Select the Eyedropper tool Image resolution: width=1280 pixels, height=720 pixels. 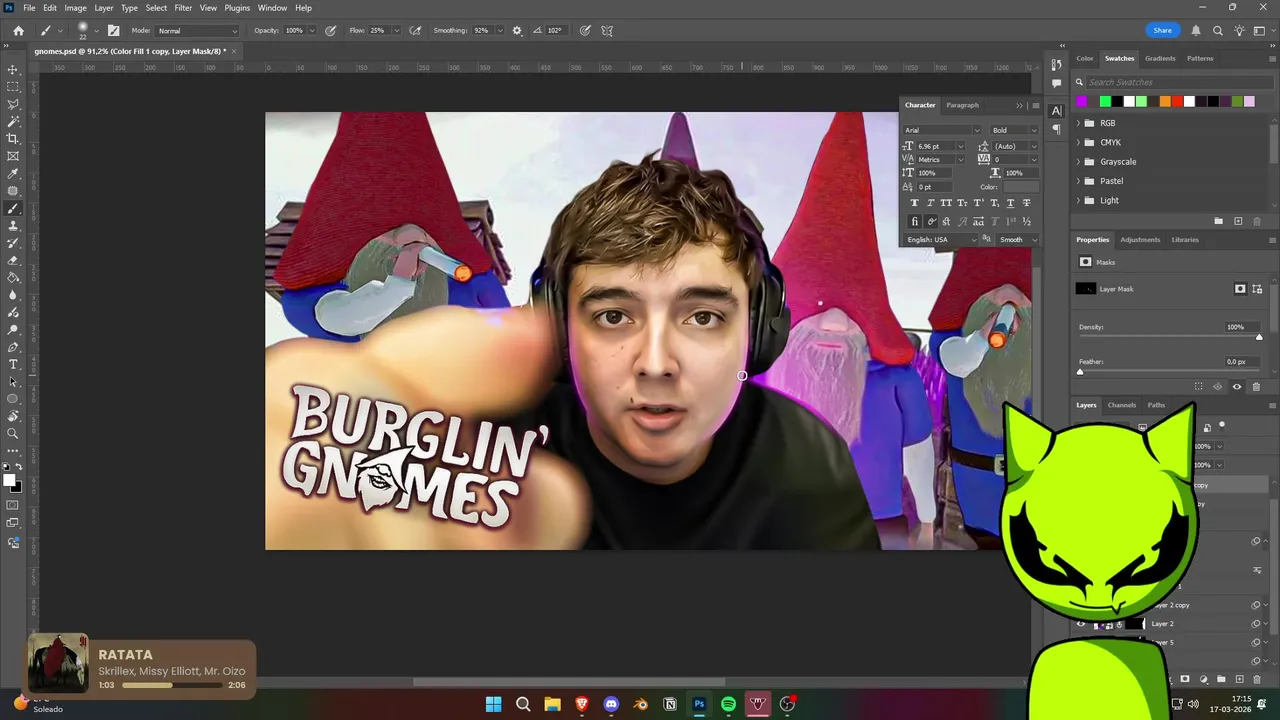13,174
